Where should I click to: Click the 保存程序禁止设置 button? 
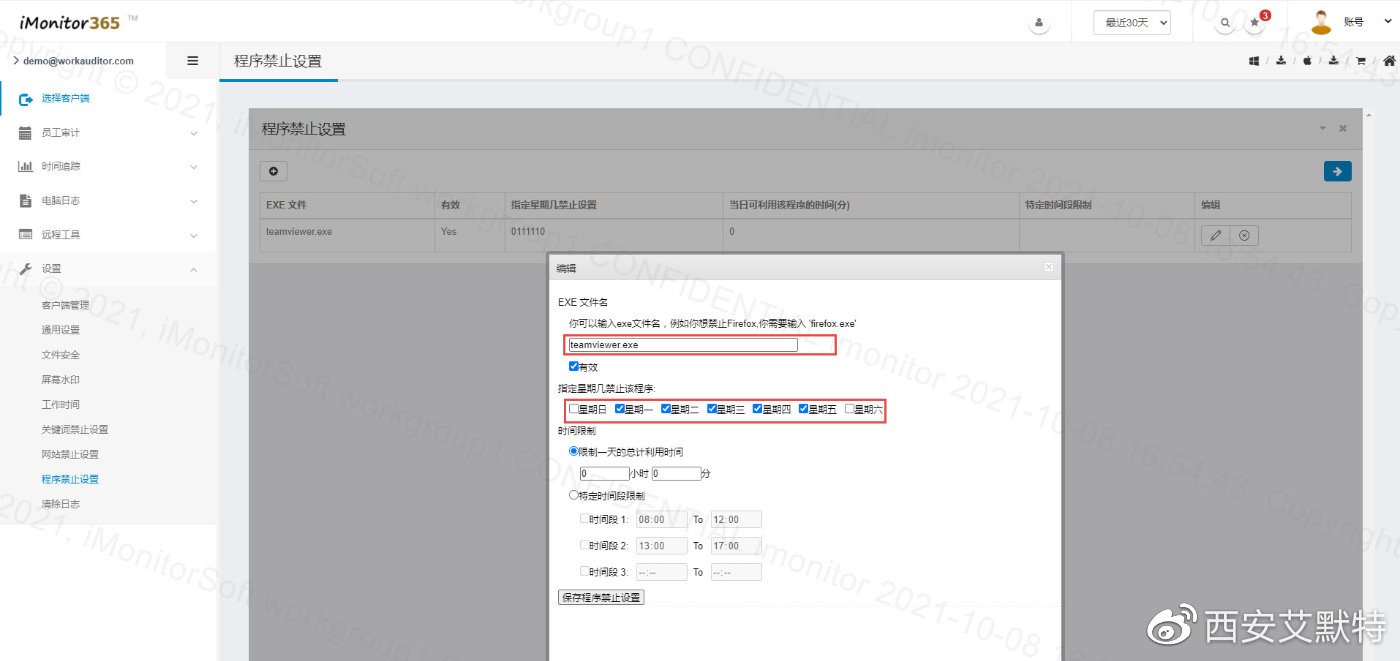pyautogui.click(x=601, y=598)
